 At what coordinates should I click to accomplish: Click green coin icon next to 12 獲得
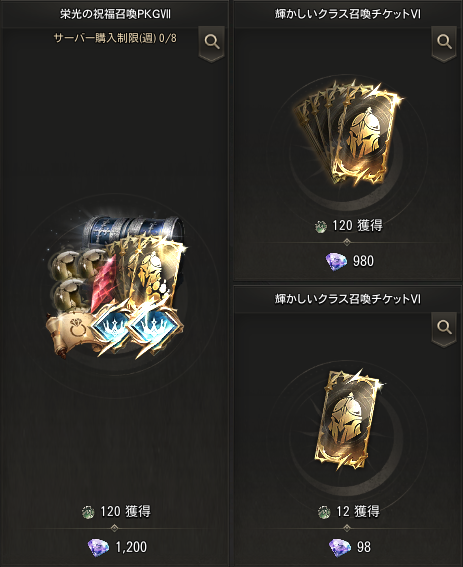pos(324,512)
